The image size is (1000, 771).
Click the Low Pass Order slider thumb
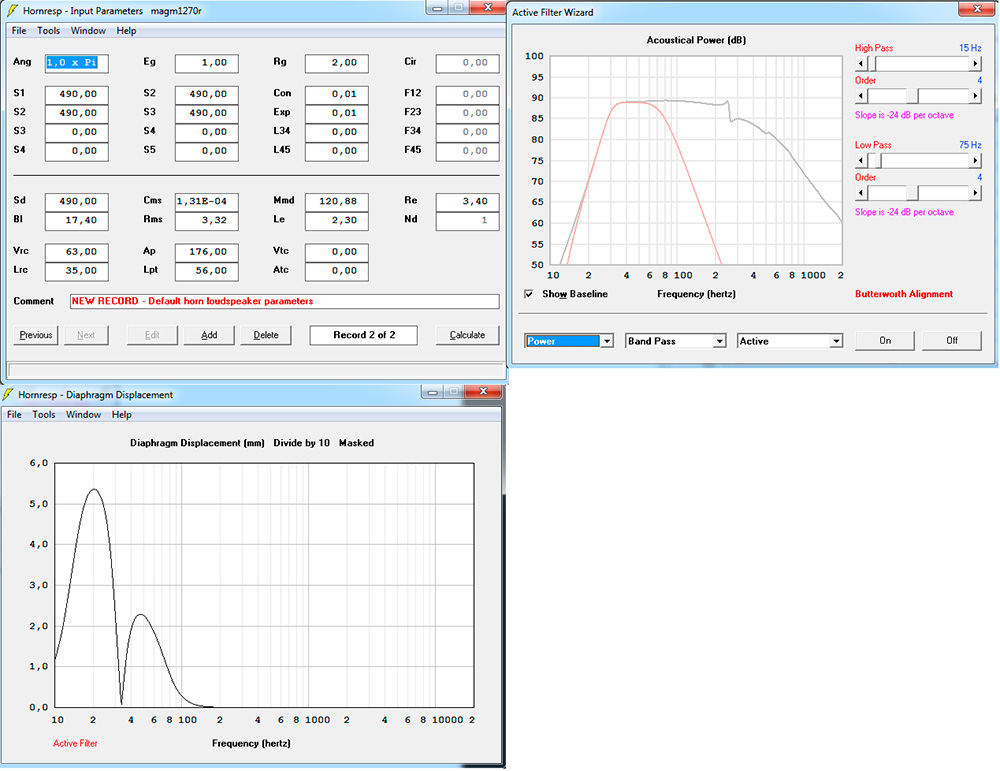[x=913, y=193]
